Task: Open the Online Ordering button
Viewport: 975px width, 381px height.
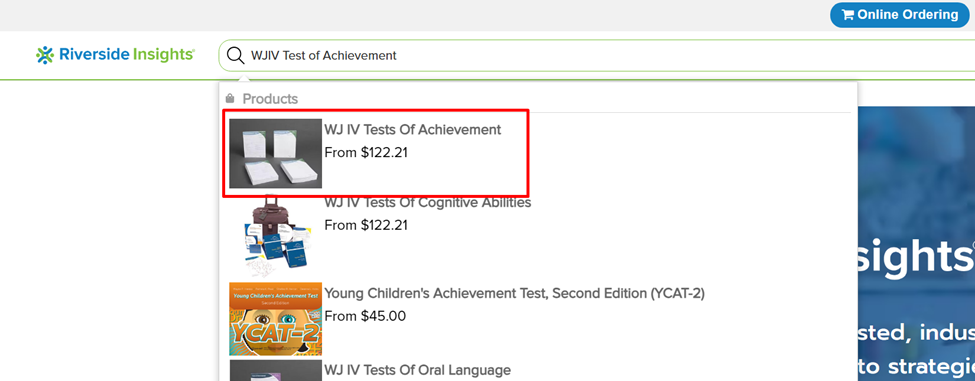Action: (x=900, y=14)
